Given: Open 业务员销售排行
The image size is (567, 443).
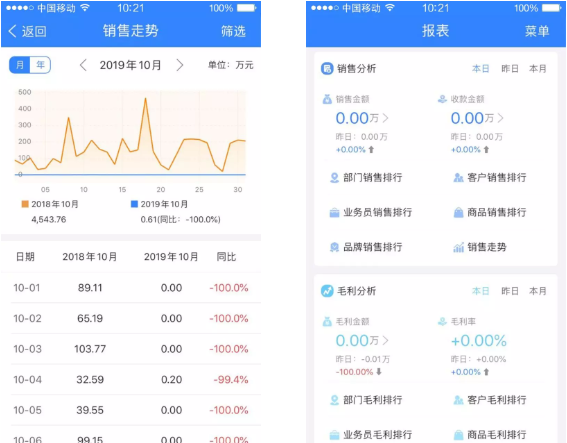Looking at the screenshot, I should coord(378,212).
